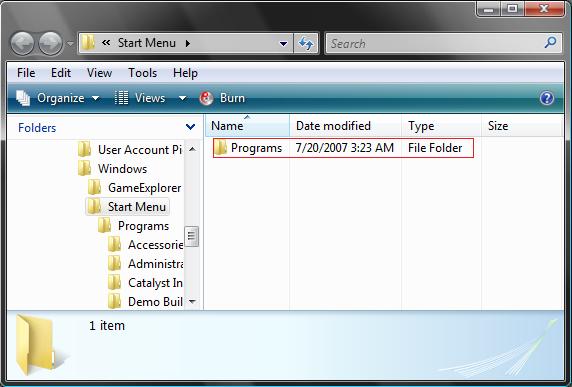The image size is (572, 387).
Task: Click date 7/20/2007 3:23 AM cell
Action: pos(344,148)
